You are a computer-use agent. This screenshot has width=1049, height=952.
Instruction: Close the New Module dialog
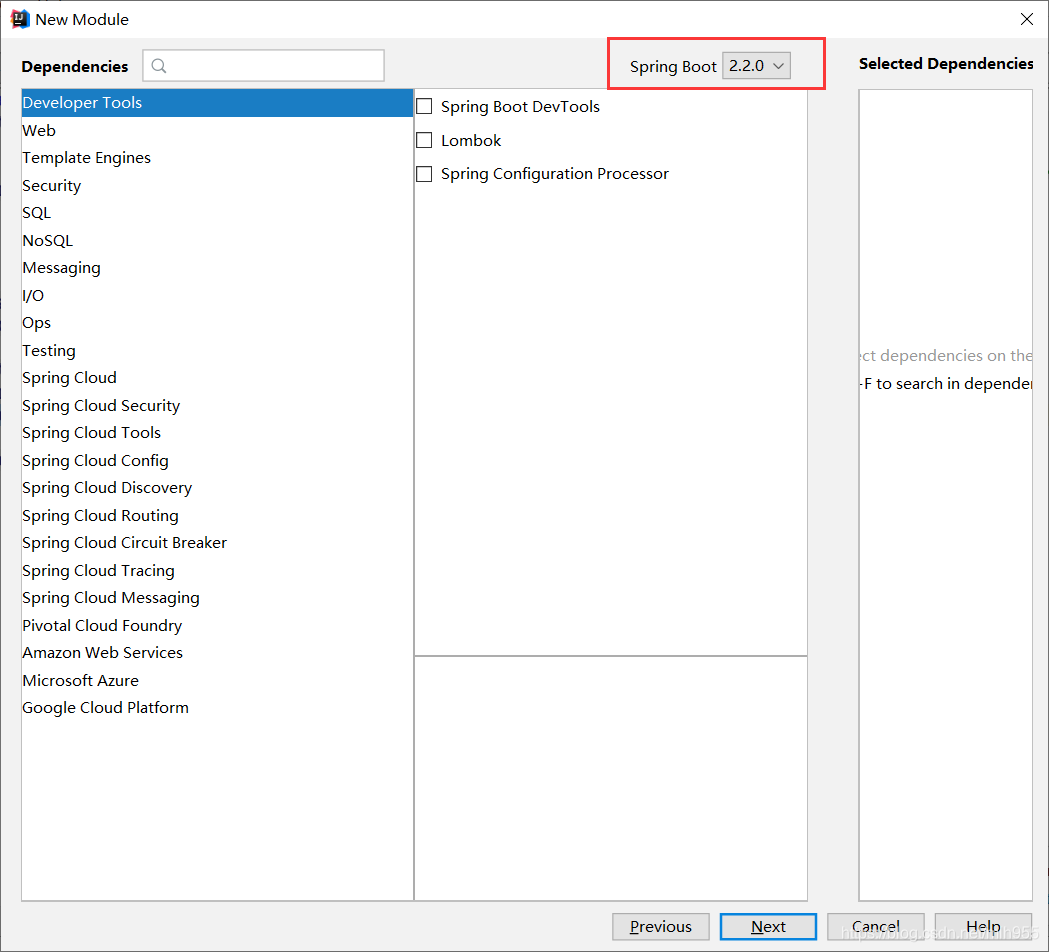[x=1026, y=19]
